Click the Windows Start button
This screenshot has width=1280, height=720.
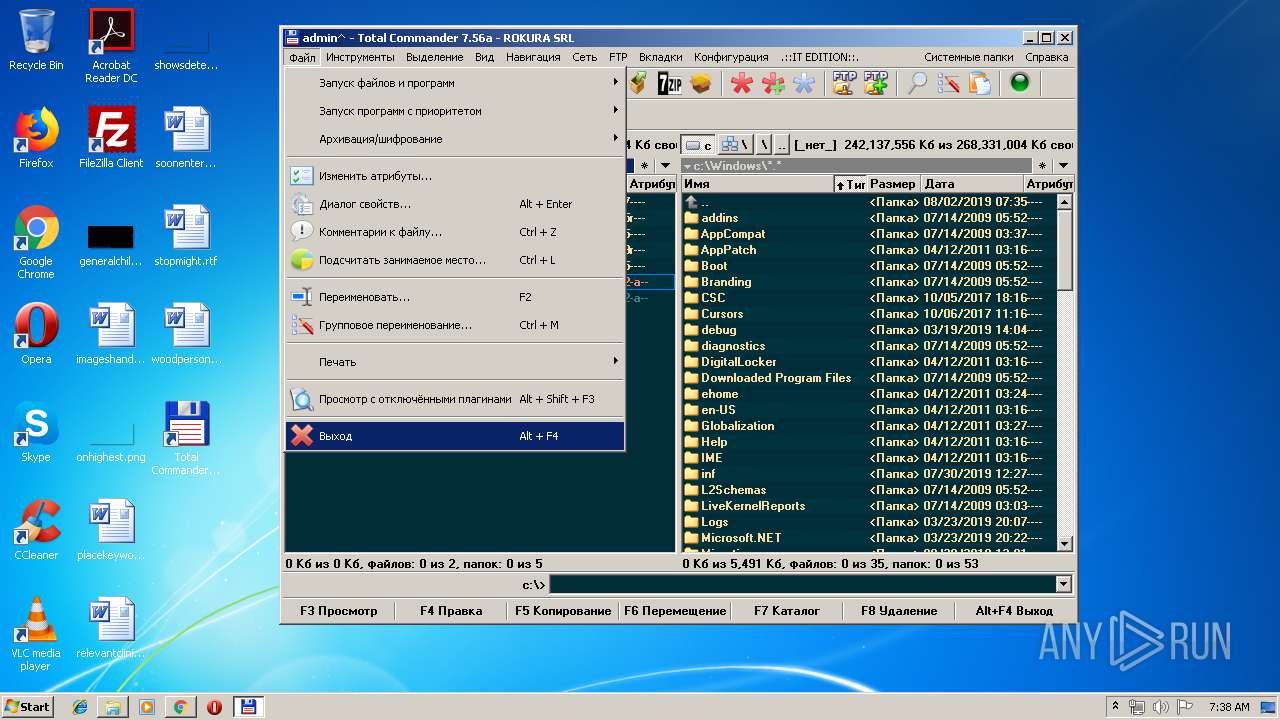(28, 707)
